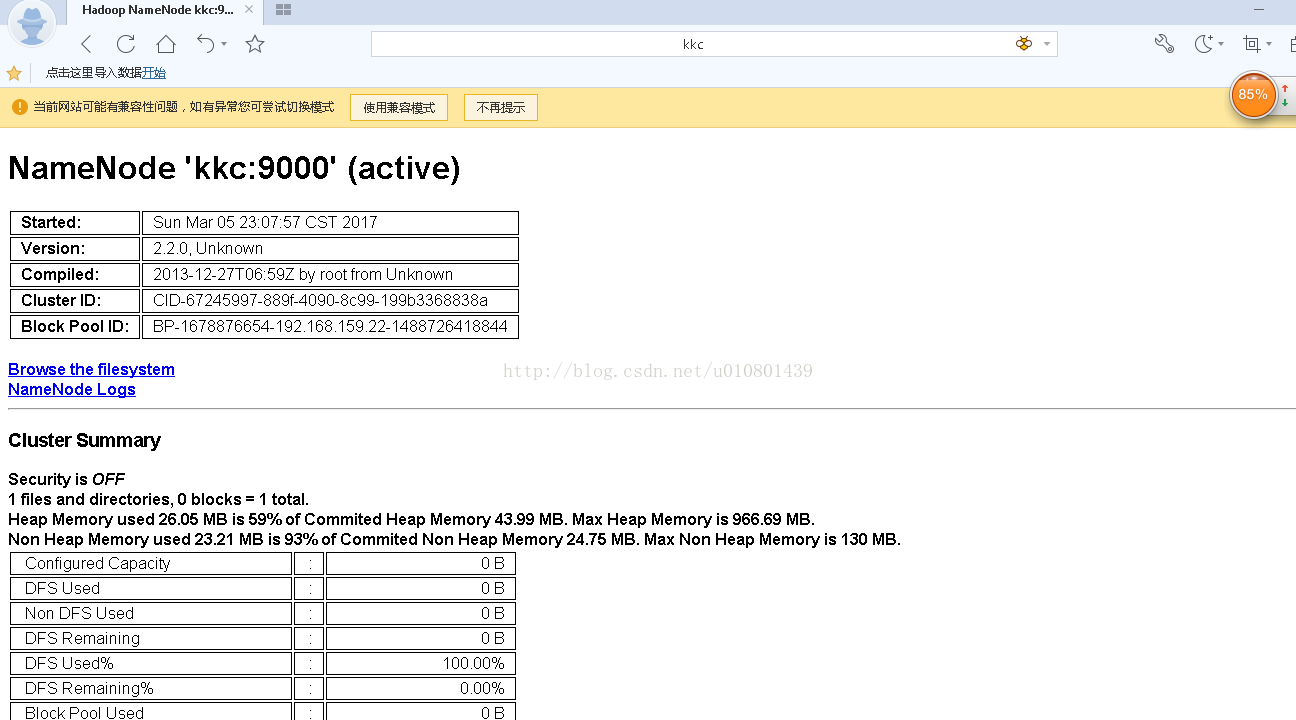Image resolution: width=1296 pixels, height=720 pixels.
Task: Click the DFS Used label cell
Action: point(151,588)
